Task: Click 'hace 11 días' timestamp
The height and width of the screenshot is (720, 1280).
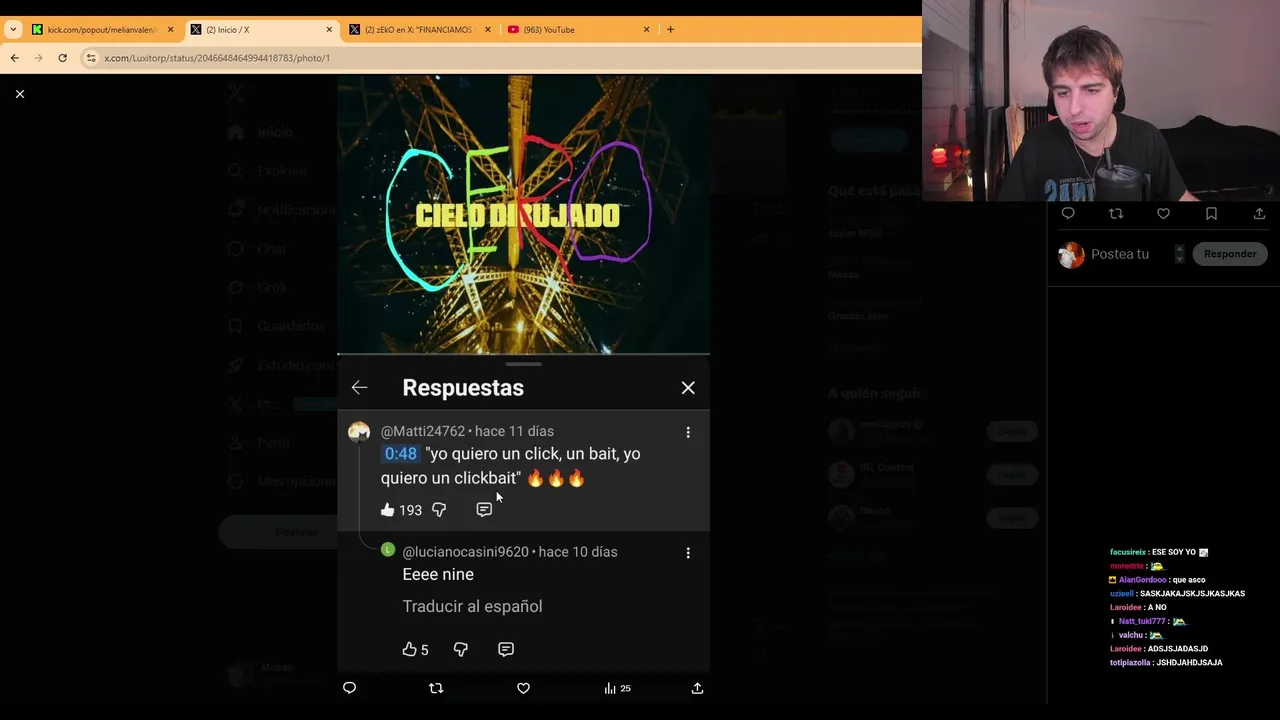Action: point(514,431)
